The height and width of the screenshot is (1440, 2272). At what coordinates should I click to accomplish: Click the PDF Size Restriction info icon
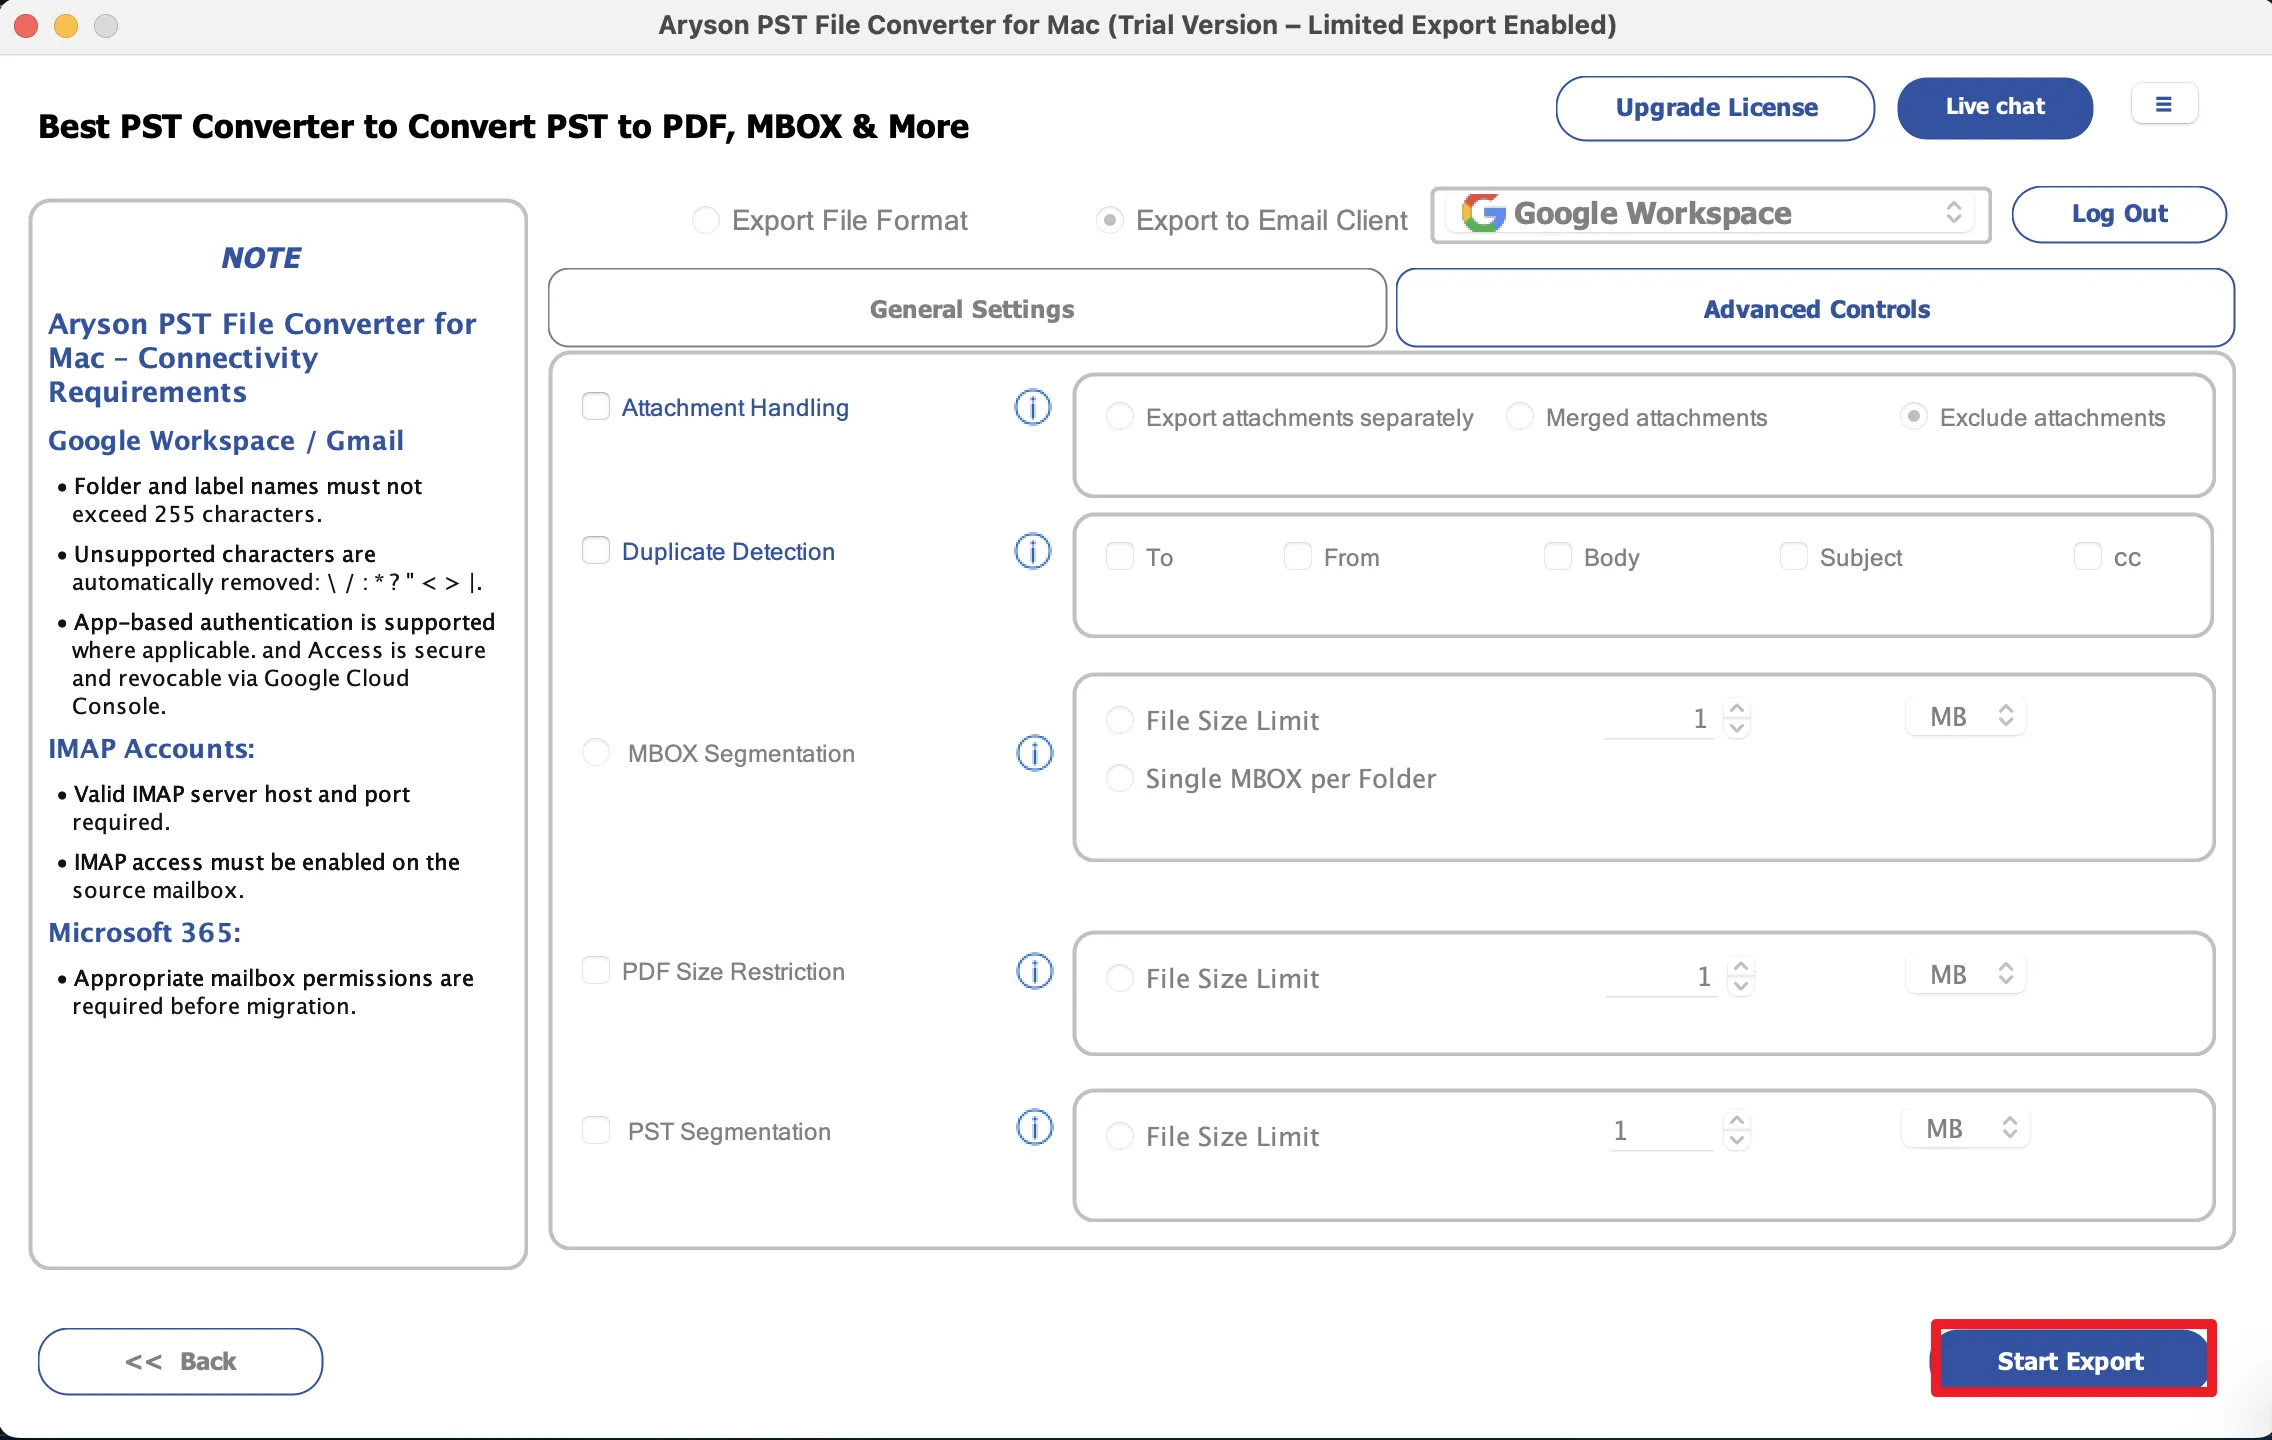click(1035, 971)
